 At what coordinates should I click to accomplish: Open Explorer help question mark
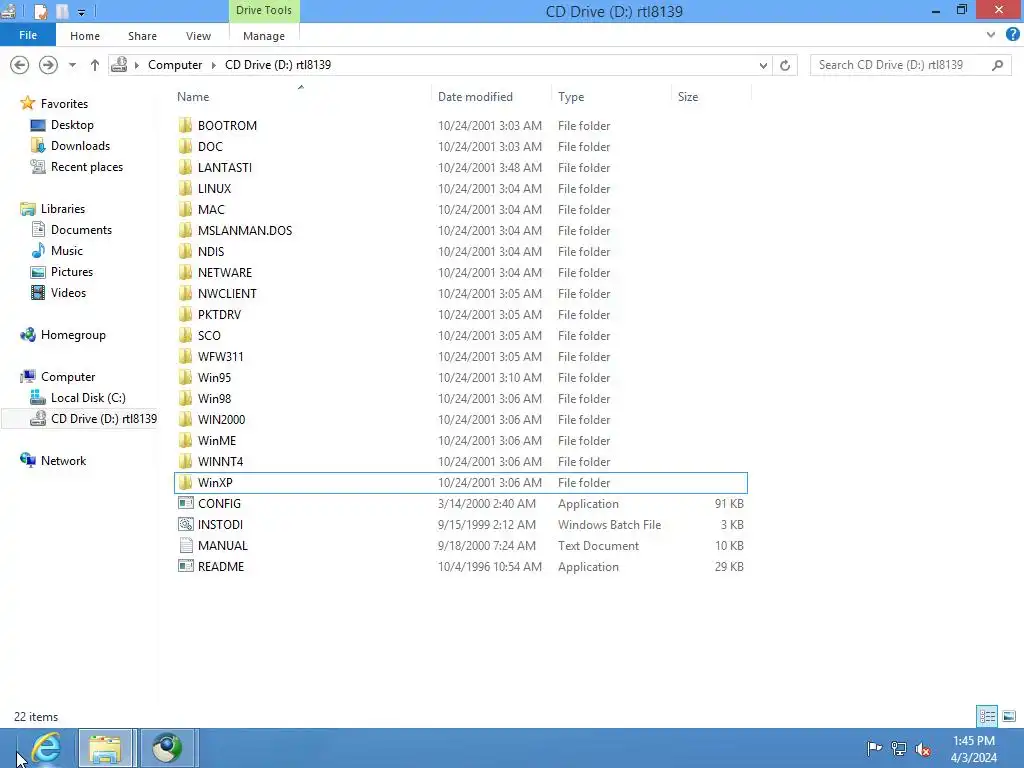[x=1012, y=35]
